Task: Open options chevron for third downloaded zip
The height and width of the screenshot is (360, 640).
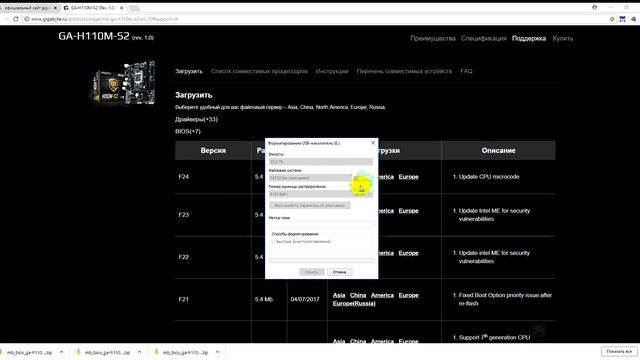Action: coord(217,352)
